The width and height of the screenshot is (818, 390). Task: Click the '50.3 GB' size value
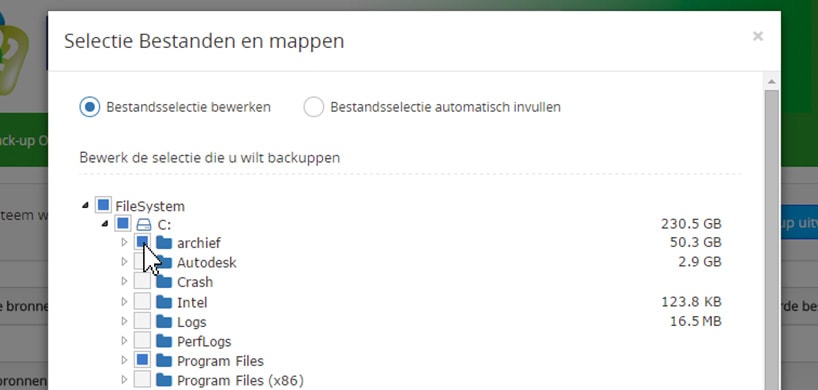(x=695, y=242)
